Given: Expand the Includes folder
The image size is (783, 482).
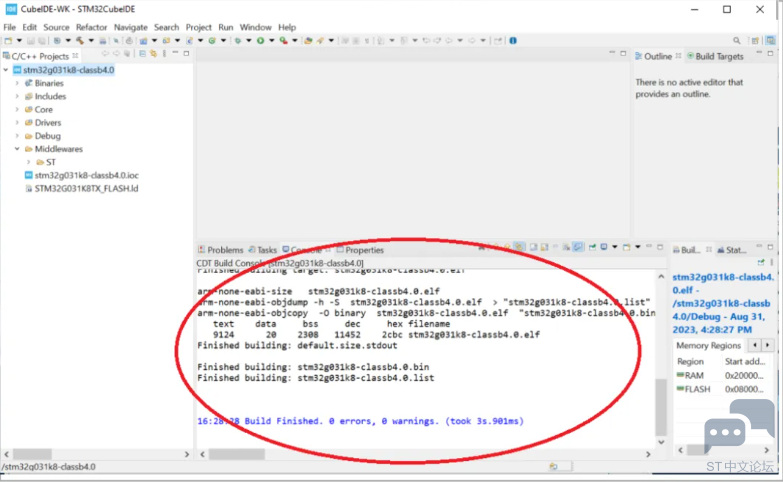Looking at the screenshot, I should tap(17, 96).
